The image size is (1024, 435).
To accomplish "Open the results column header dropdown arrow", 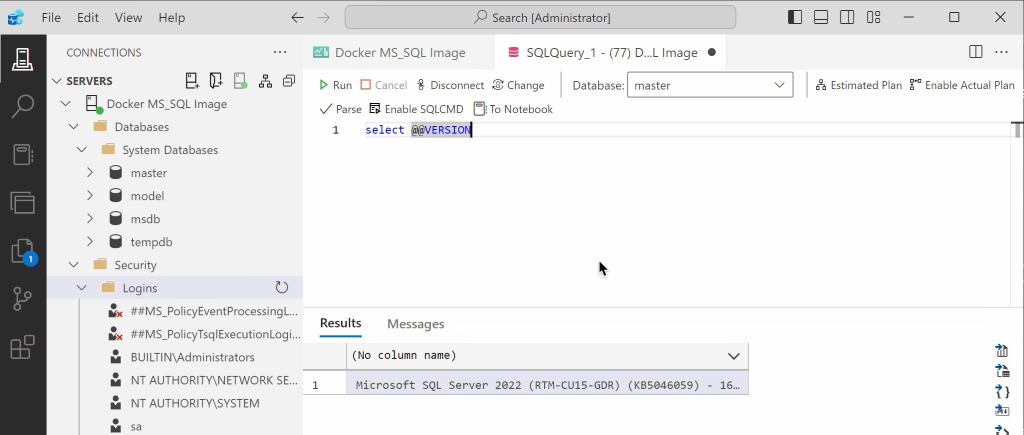I will coord(733,356).
